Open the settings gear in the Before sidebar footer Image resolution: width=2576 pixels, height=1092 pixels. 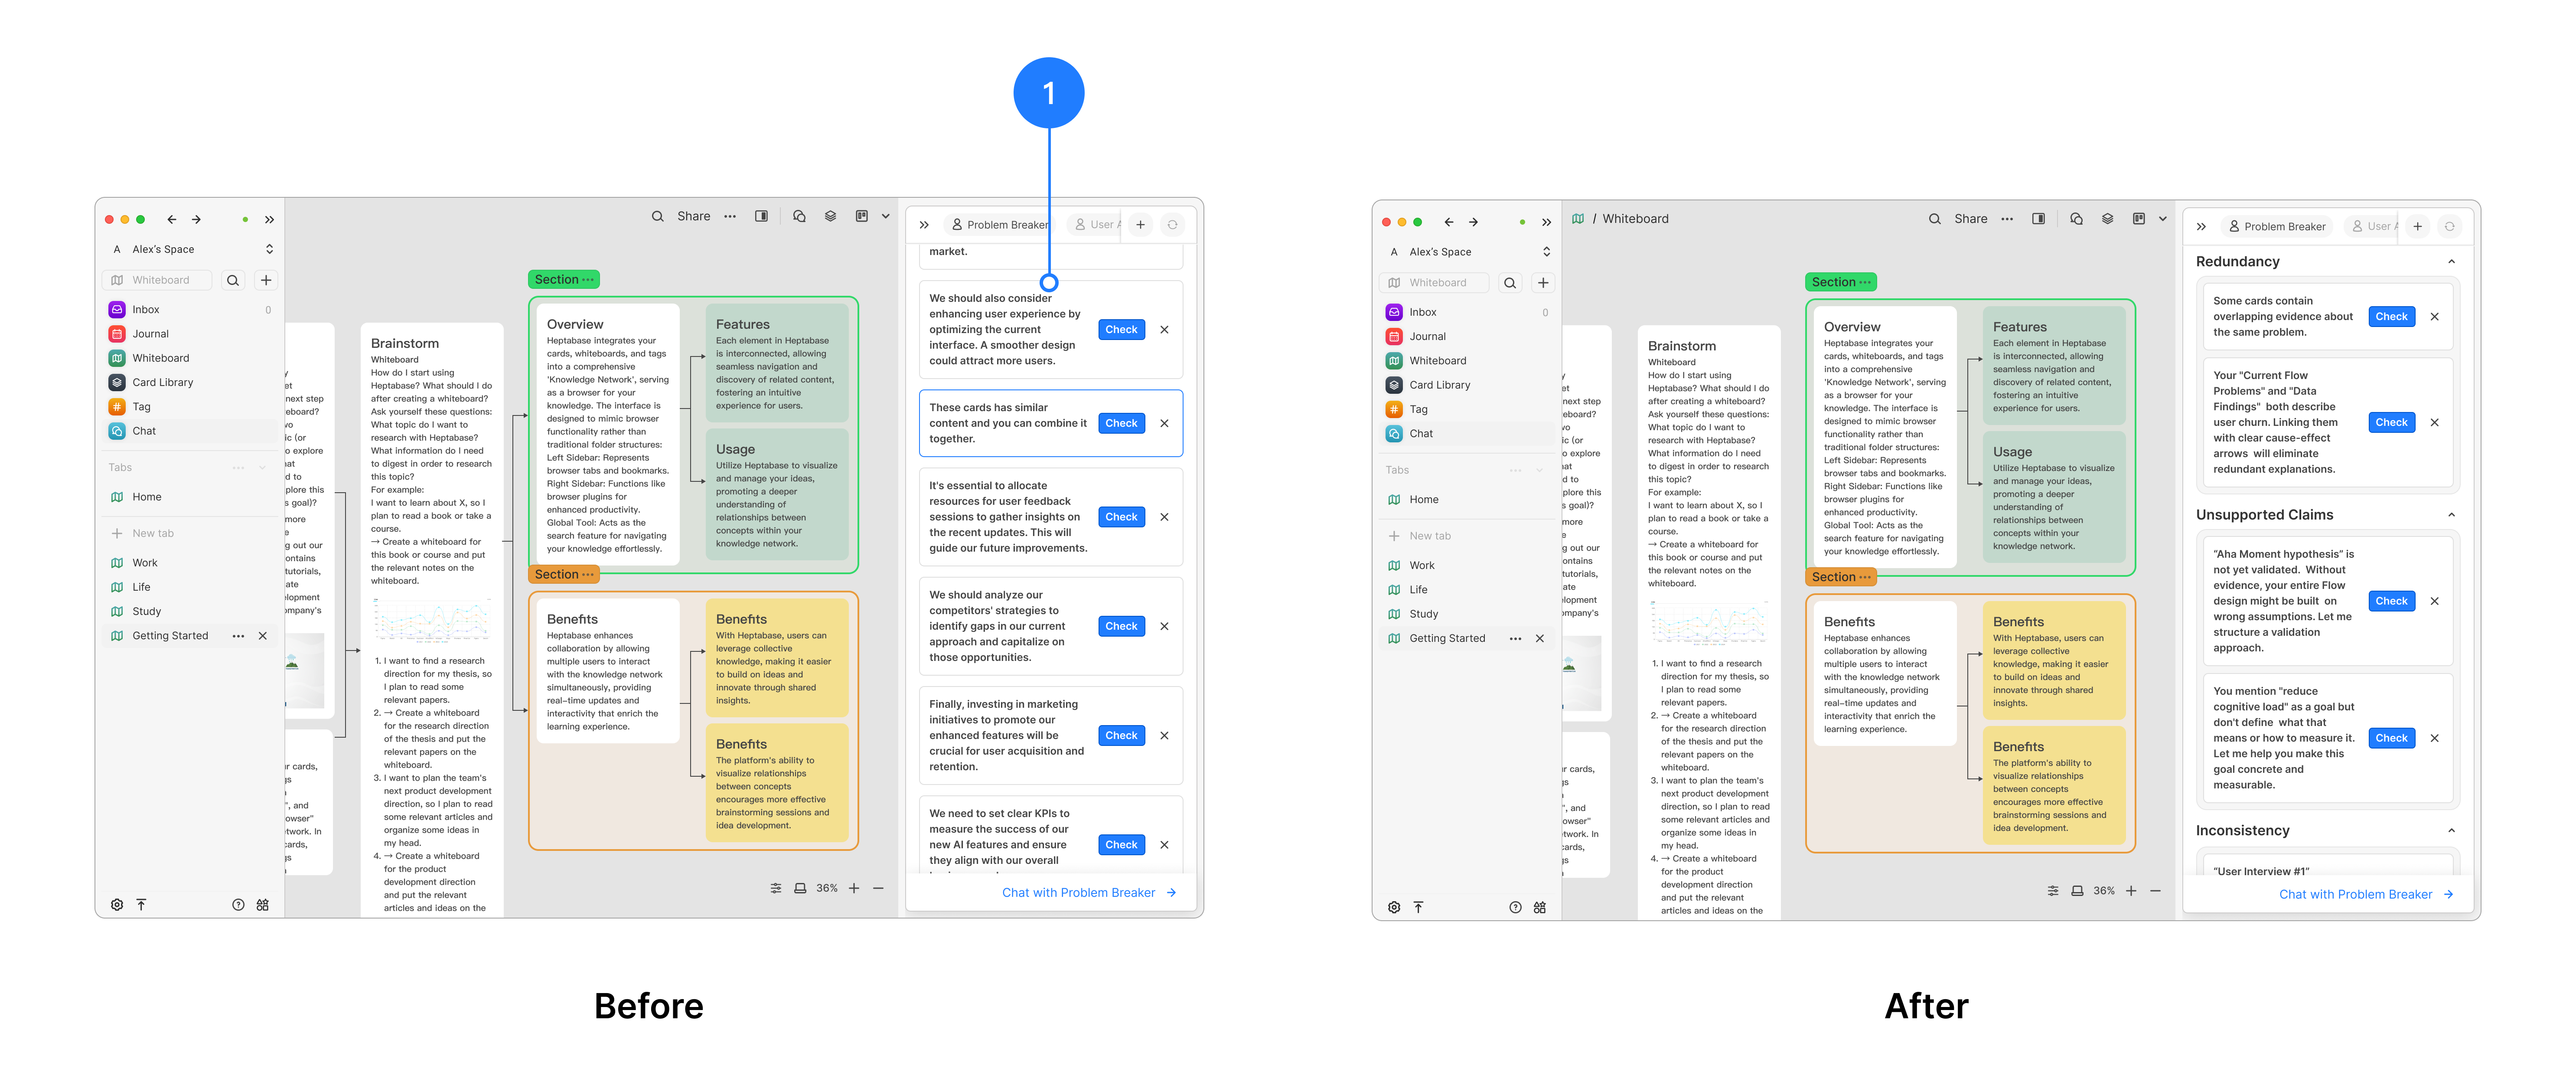click(x=117, y=905)
